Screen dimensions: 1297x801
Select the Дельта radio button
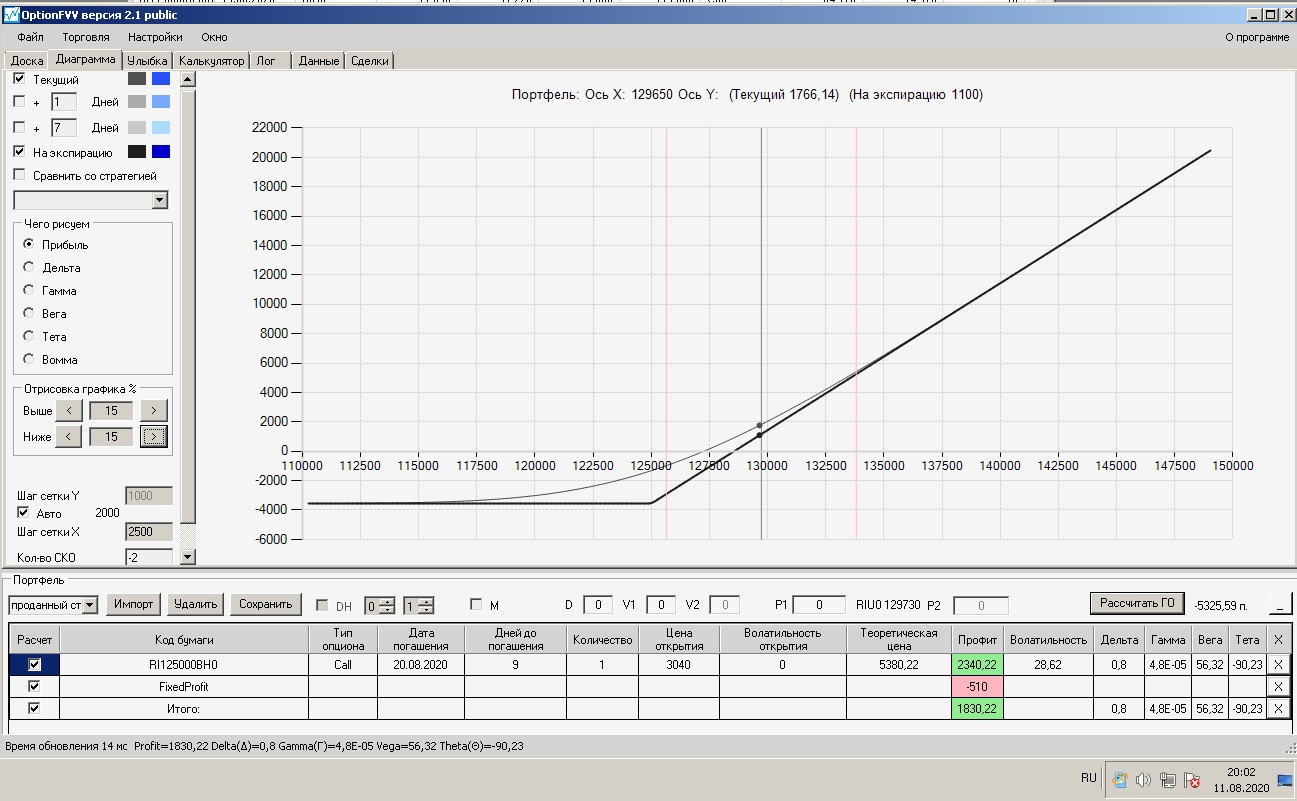click(x=29, y=267)
